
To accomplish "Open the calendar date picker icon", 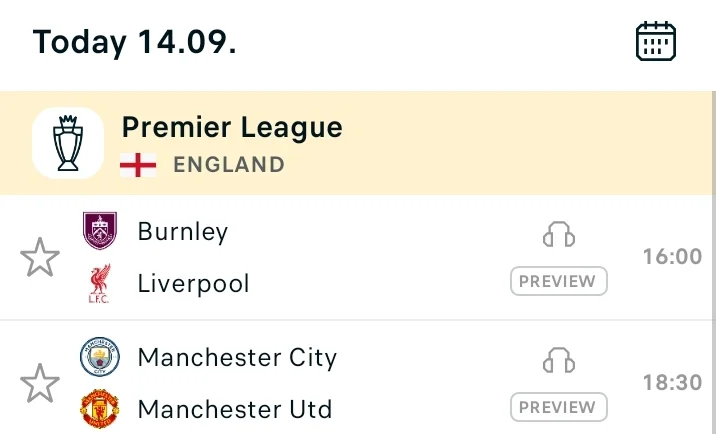I will pyautogui.click(x=656, y=41).
